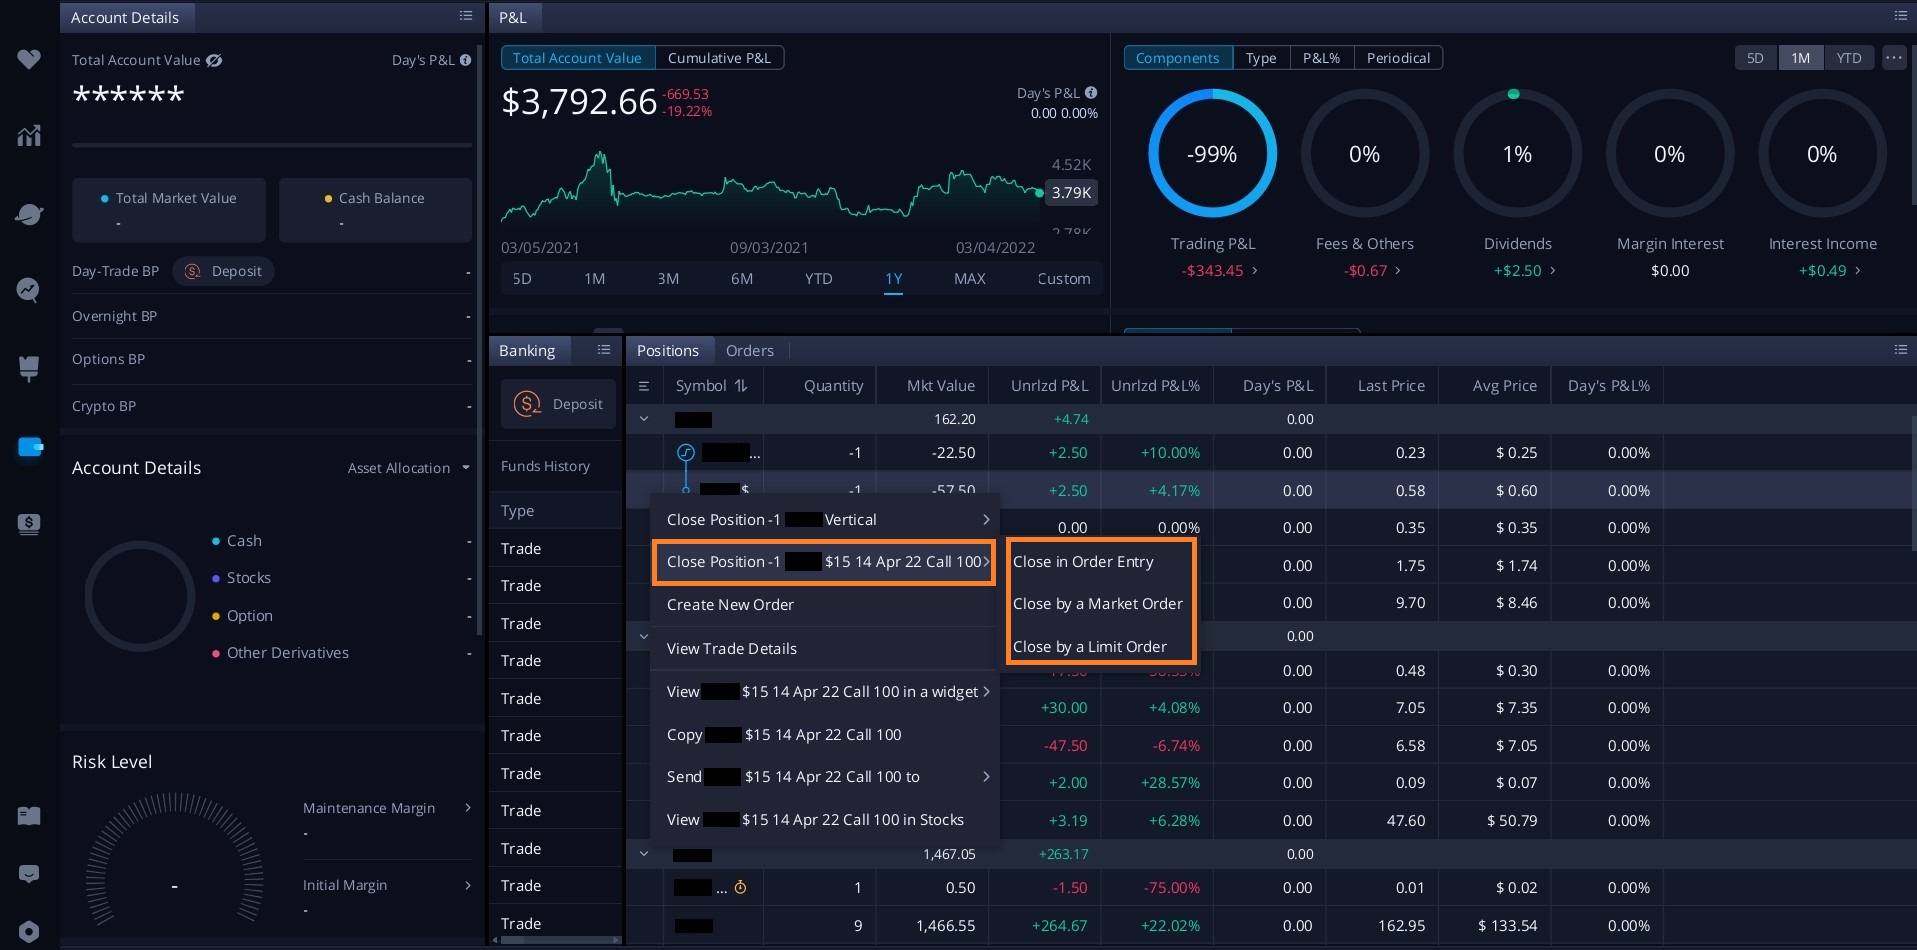The width and height of the screenshot is (1917, 950).
Task: Choose Close Position -1 Vertical menu item
Action: [x=825, y=520]
